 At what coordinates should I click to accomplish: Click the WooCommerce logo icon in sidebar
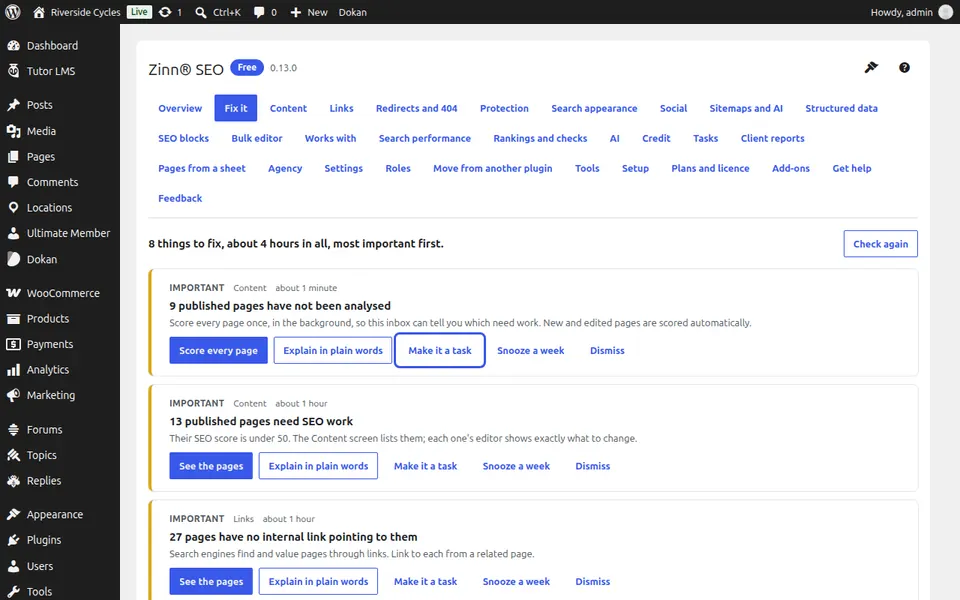(13, 293)
